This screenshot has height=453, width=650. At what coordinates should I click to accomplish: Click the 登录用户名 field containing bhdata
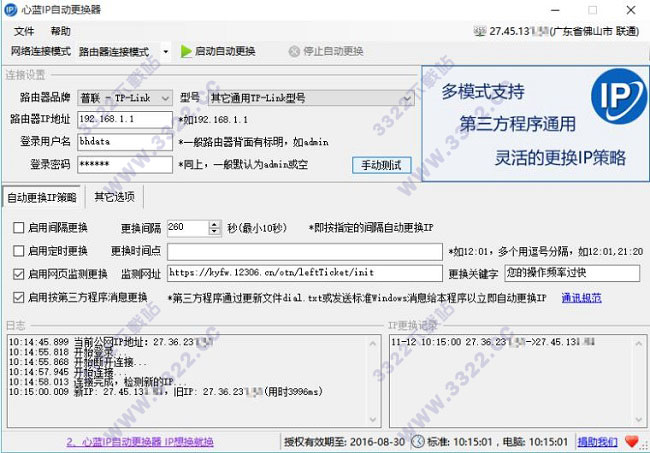point(125,142)
